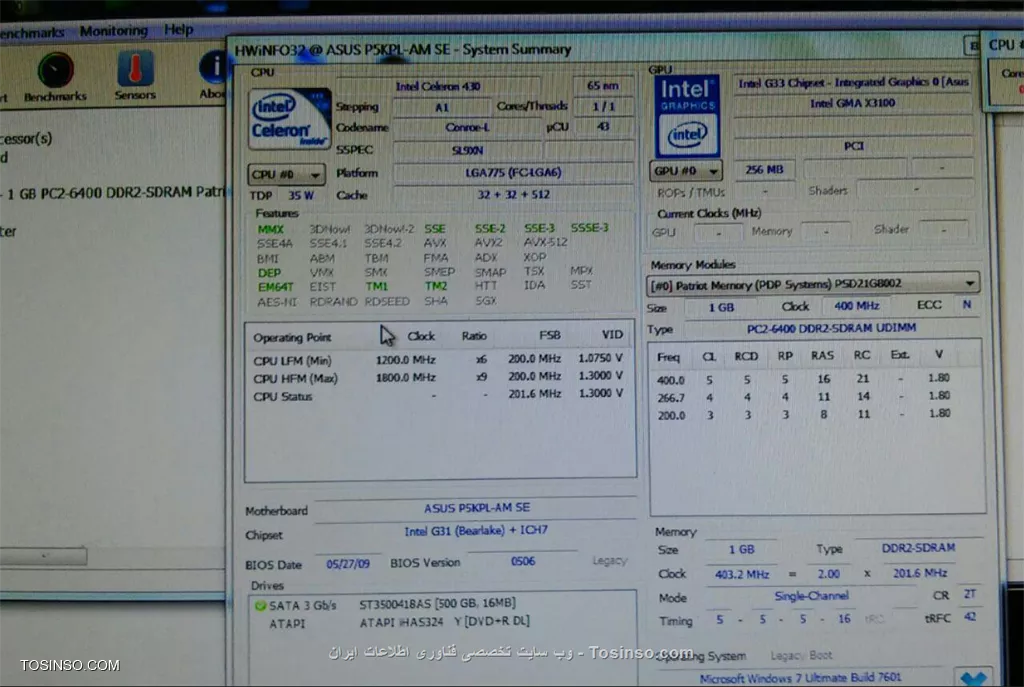
Task: Click the Windows logo near Operating System
Action: [973, 678]
